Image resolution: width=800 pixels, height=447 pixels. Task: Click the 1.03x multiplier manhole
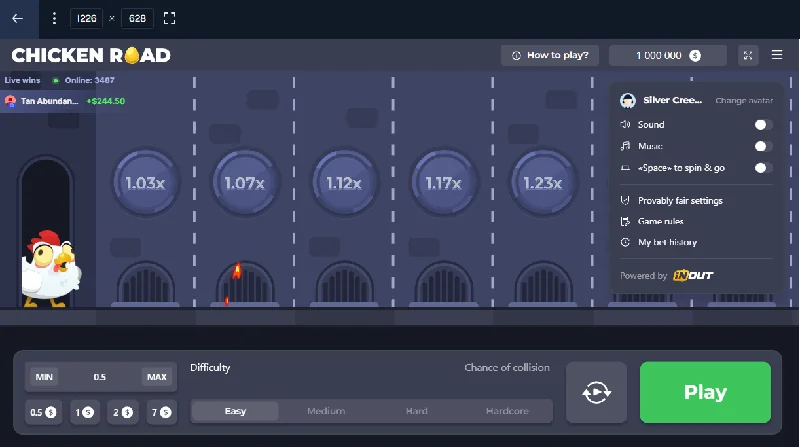coord(145,182)
